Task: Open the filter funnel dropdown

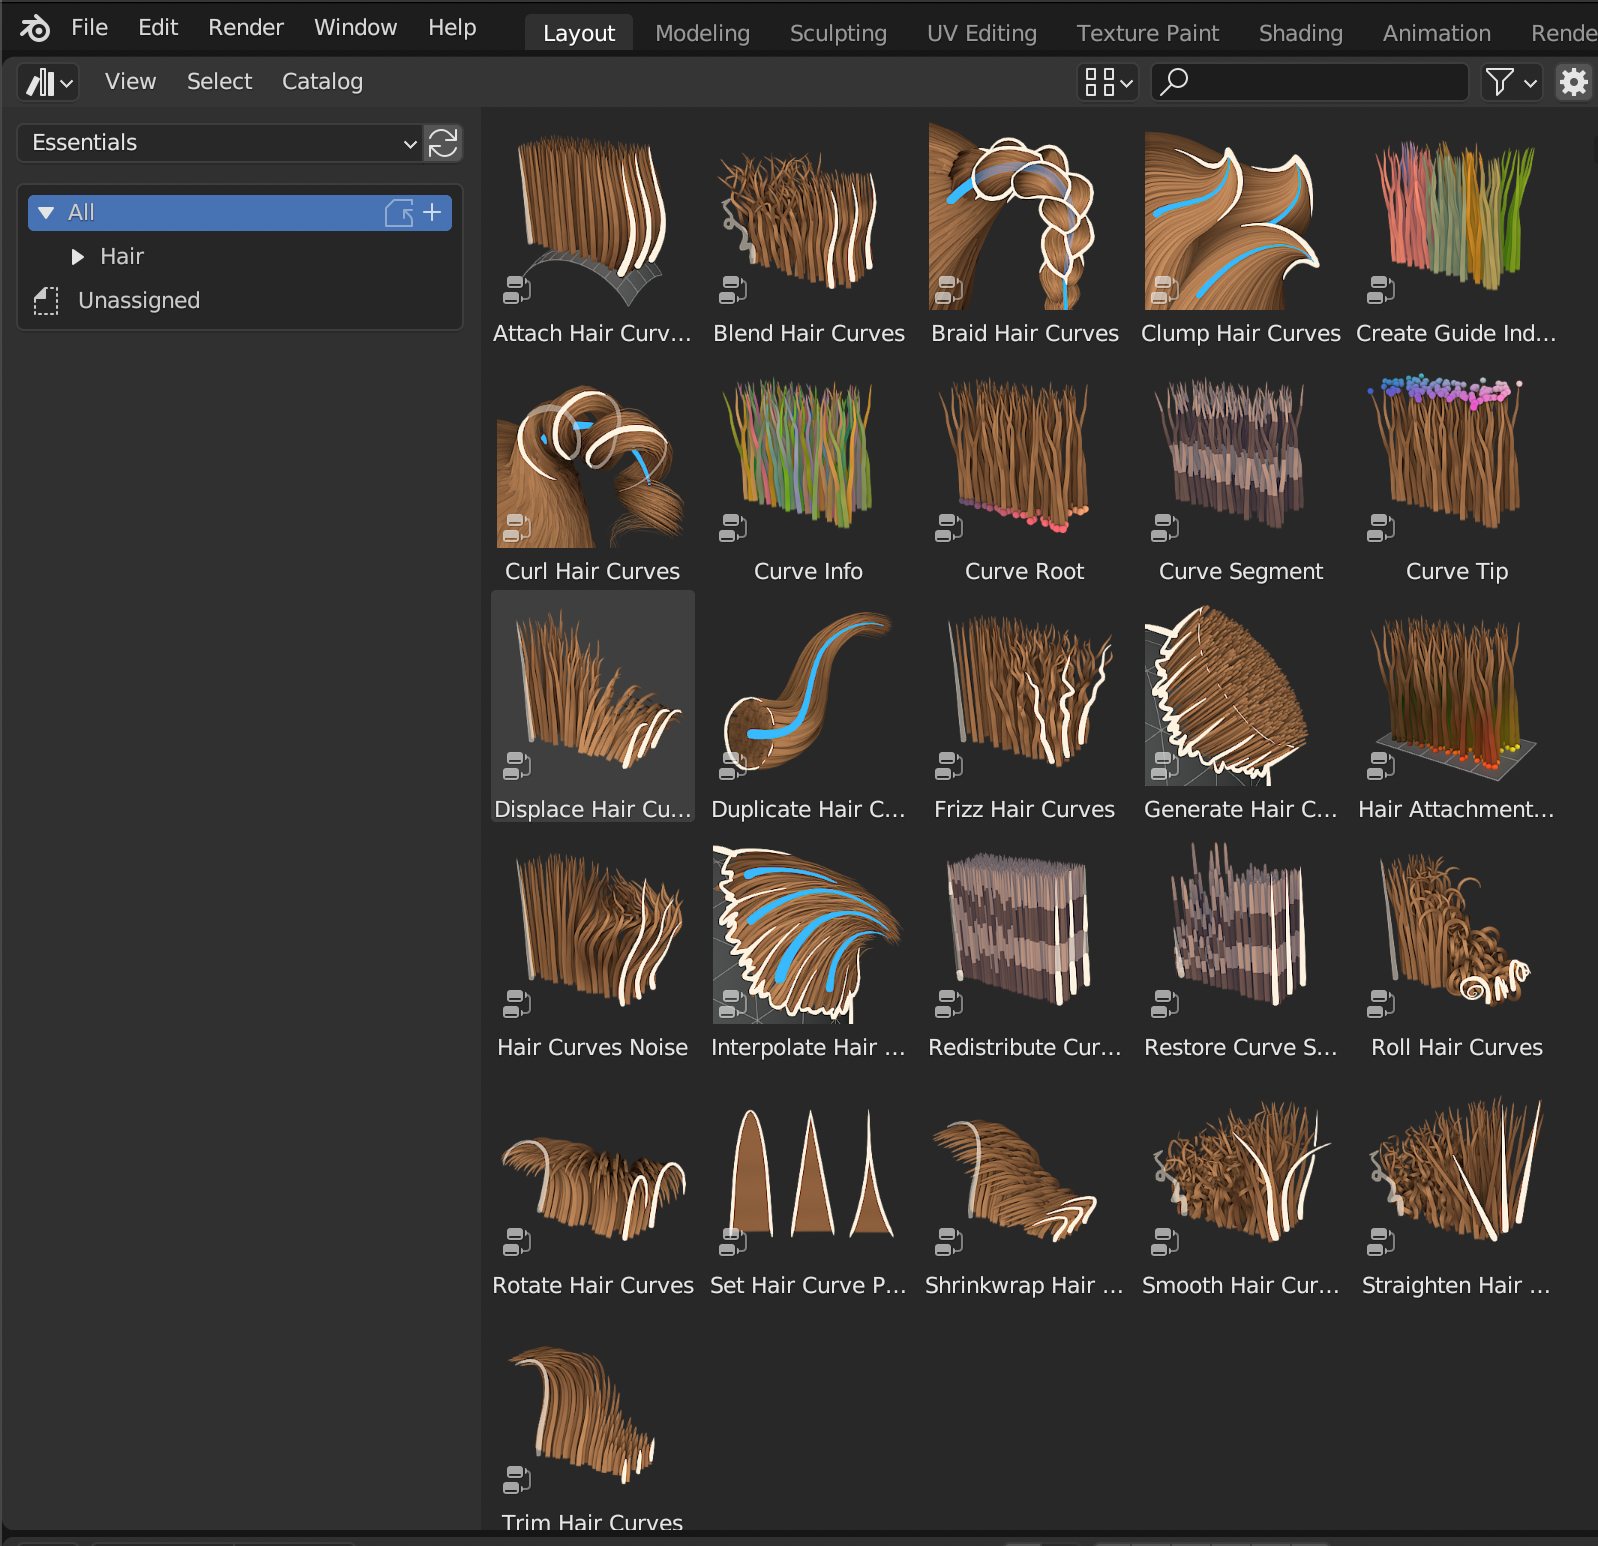Action: tap(1510, 82)
